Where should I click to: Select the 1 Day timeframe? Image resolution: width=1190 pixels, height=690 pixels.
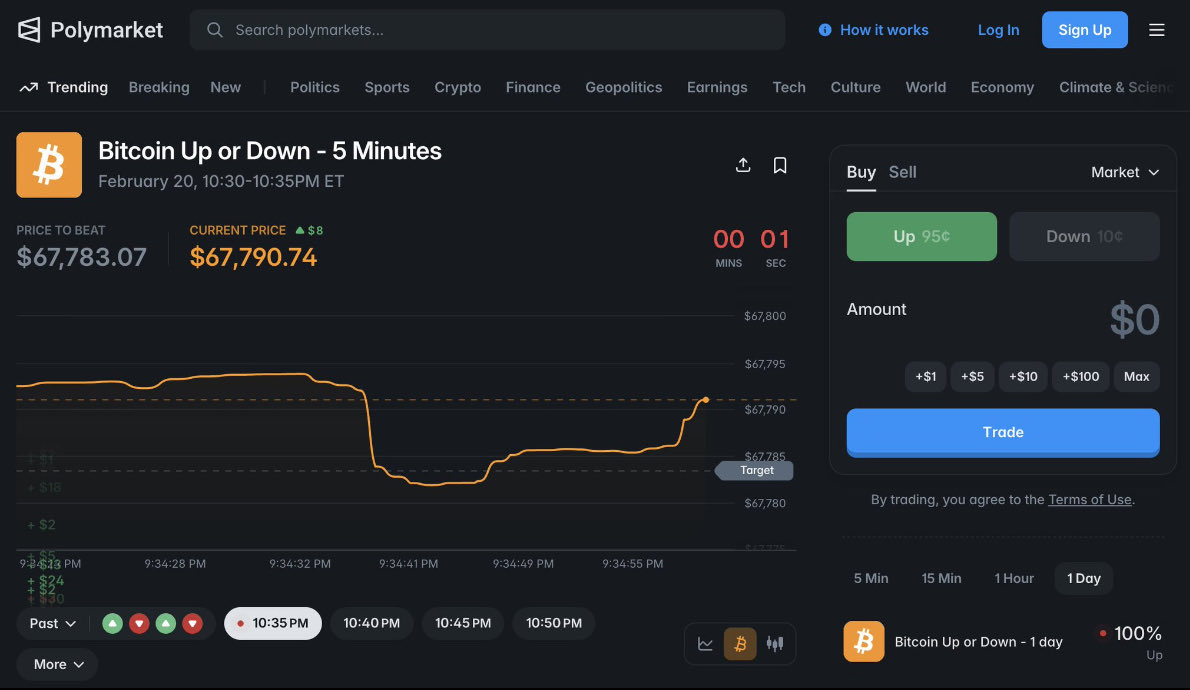(1084, 578)
